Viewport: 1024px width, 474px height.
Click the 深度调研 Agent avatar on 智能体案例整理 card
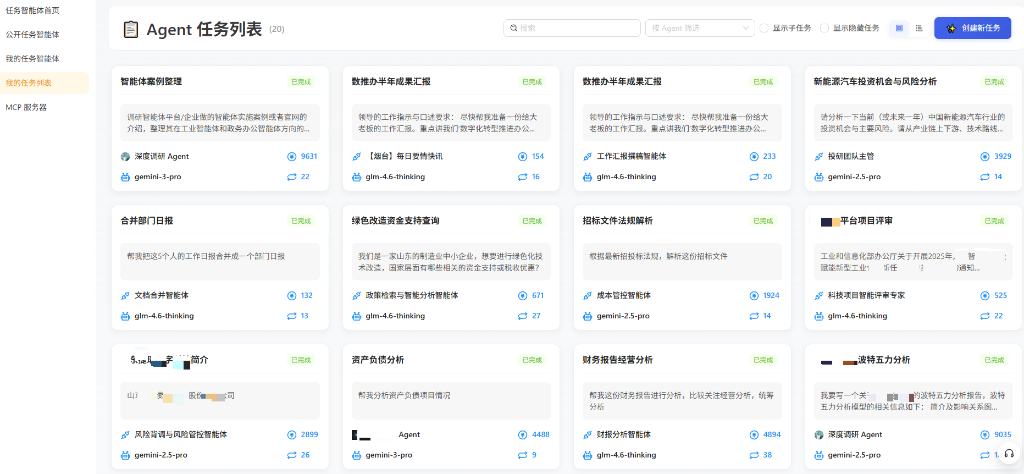click(125, 156)
